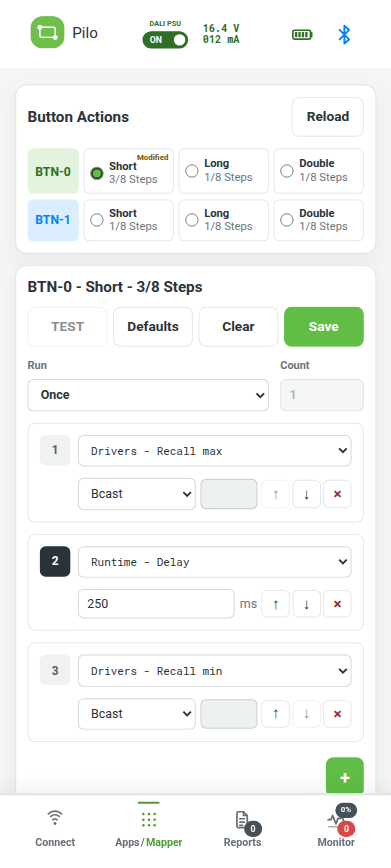
Task: Open the Run mode dropdown showing Once
Action: pyautogui.click(x=148, y=395)
